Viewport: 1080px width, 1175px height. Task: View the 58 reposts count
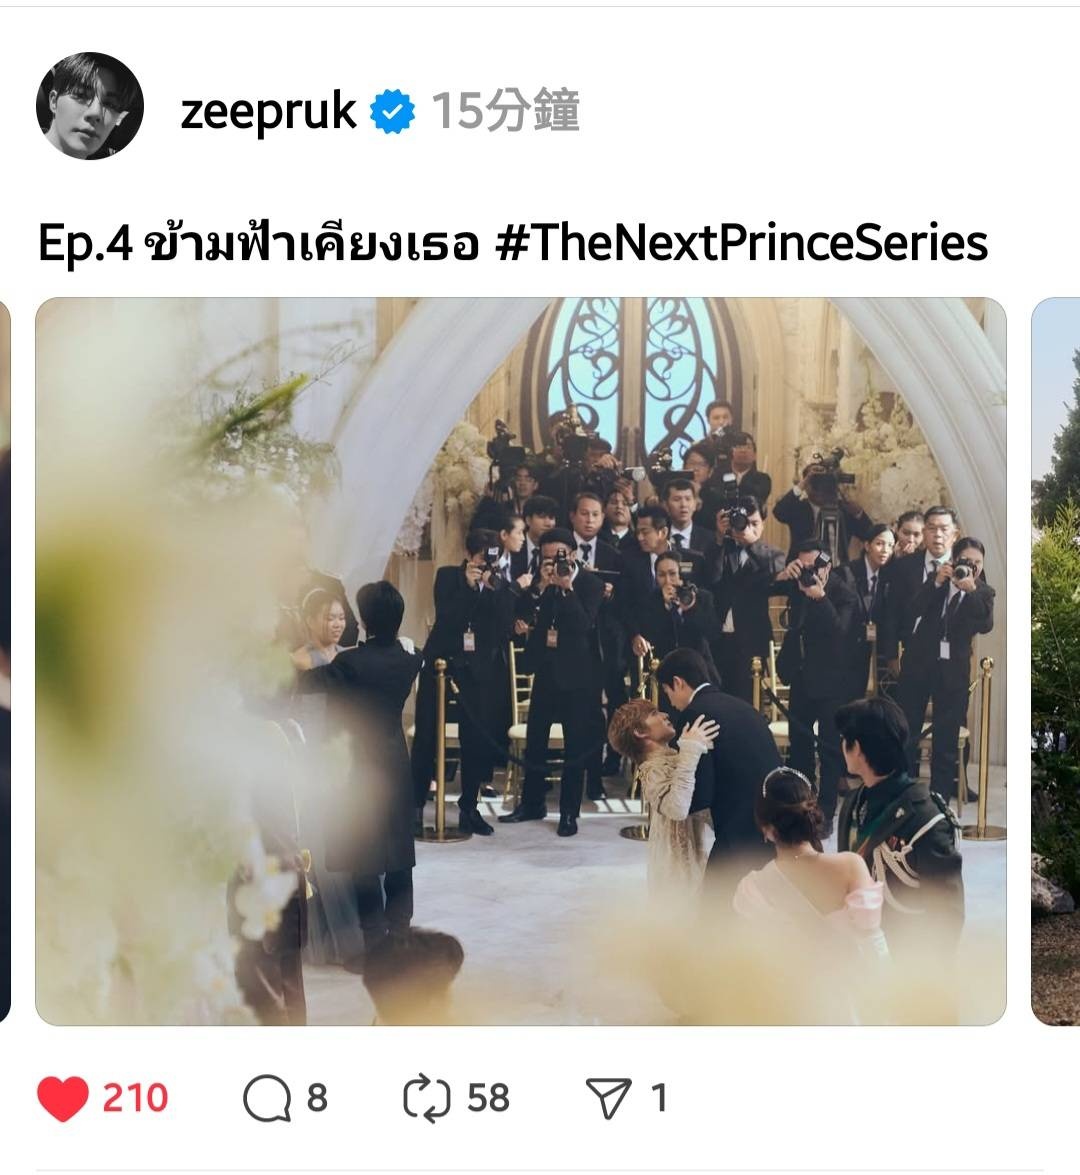(x=488, y=1099)
